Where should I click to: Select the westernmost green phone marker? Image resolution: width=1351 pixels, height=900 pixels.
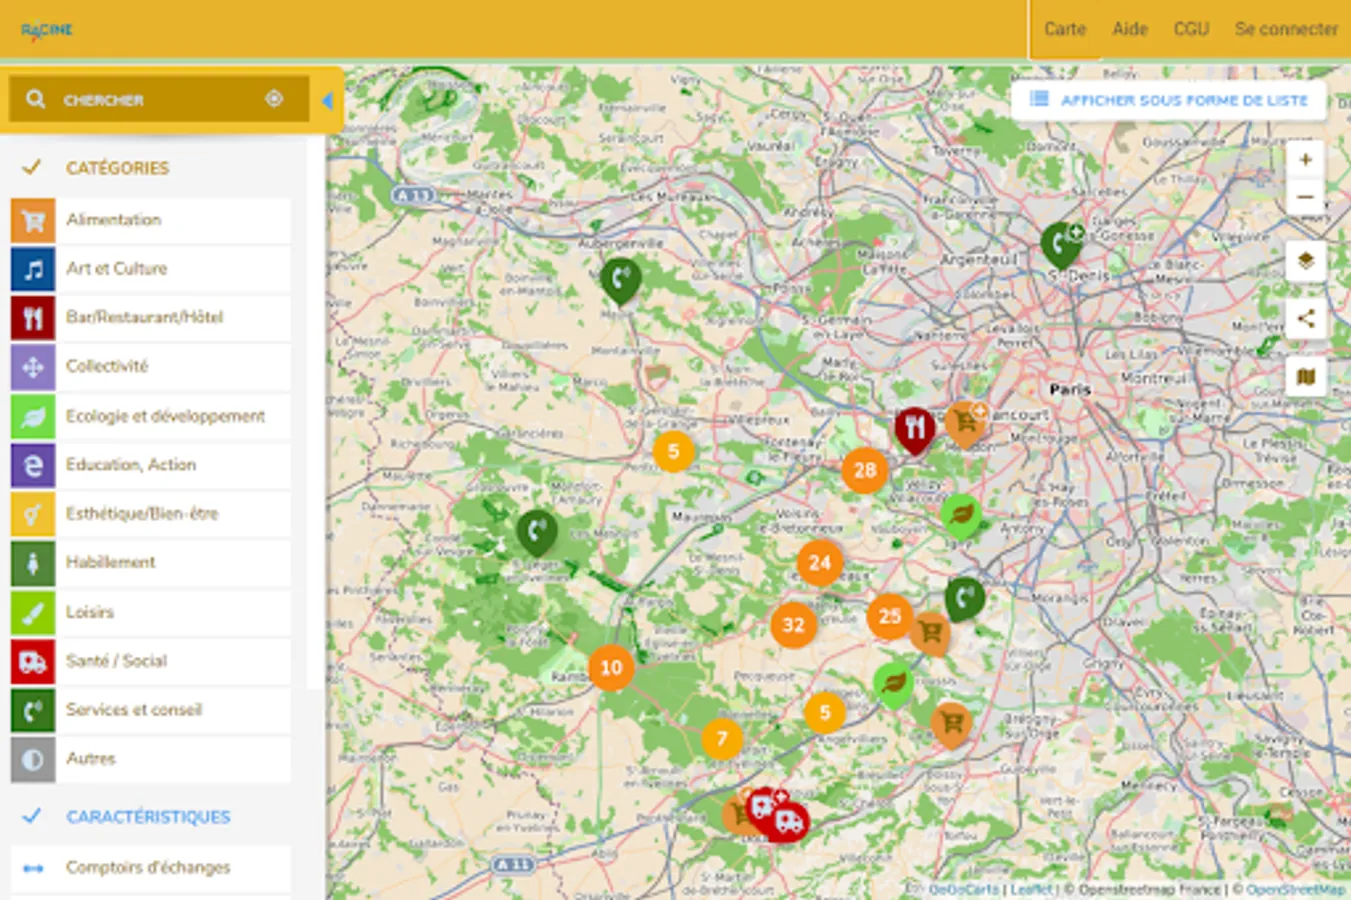click(x=537, y=532)
